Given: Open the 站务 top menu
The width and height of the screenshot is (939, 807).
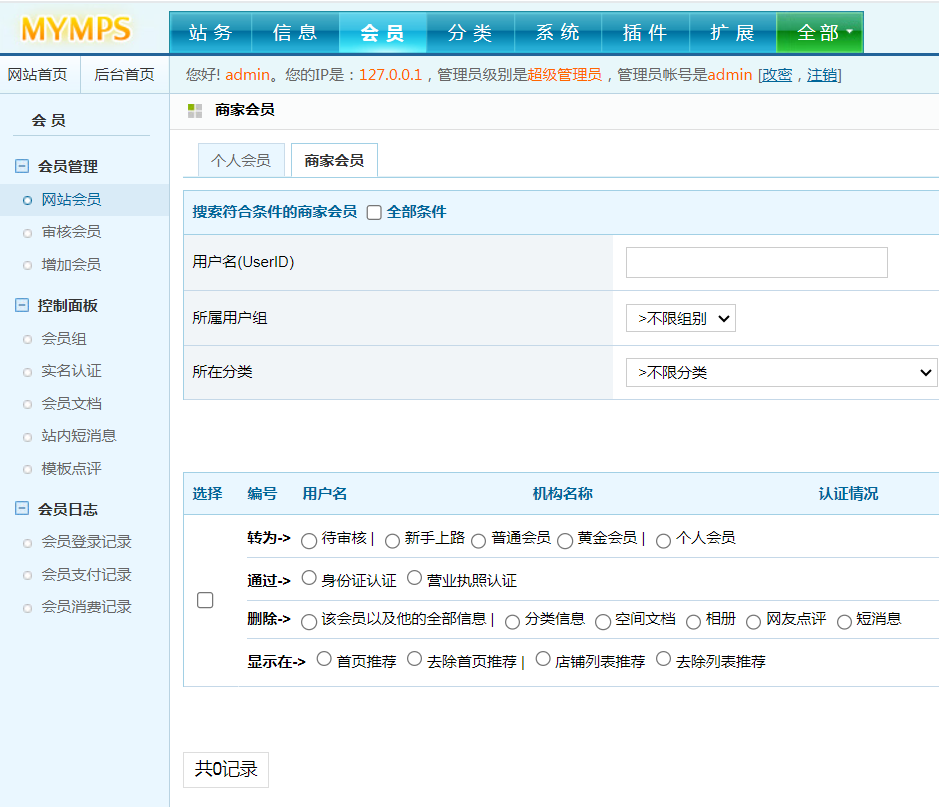Looking at the screenshot, I should pyautogui.click(x=211, y=32).
